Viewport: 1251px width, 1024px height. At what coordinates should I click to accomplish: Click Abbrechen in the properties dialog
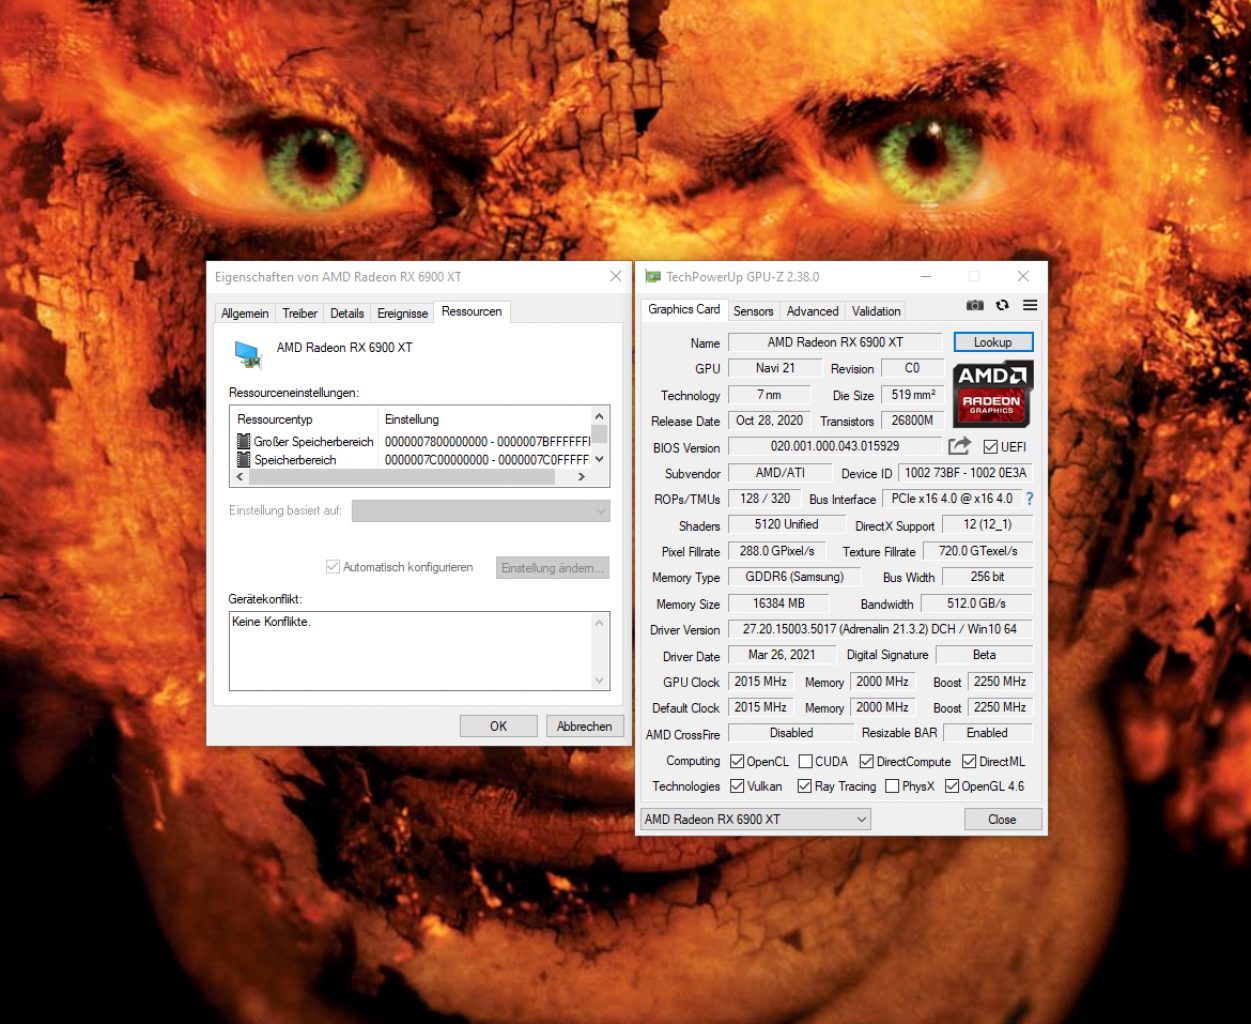[584, 726]
